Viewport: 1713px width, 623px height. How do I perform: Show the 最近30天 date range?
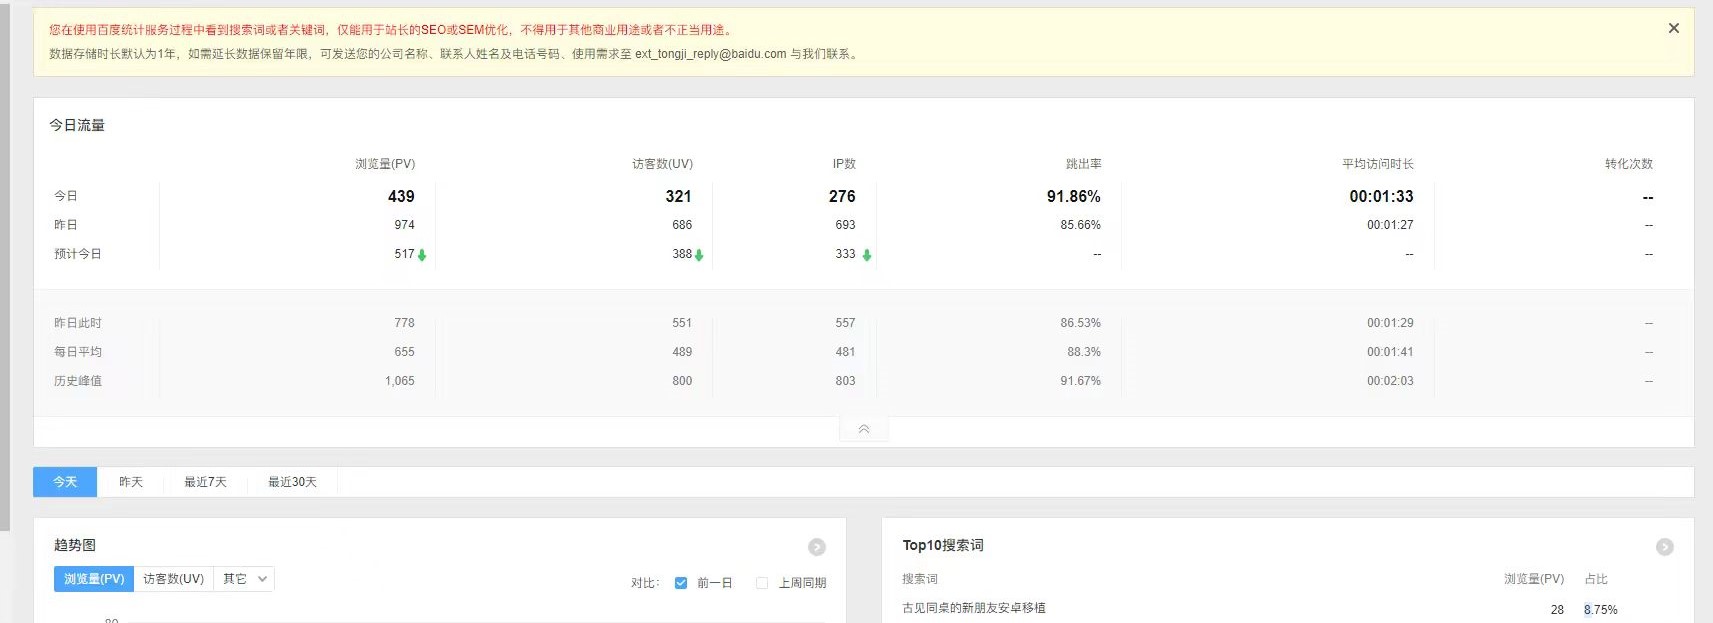pyautogui.click(x=292, y=482)
